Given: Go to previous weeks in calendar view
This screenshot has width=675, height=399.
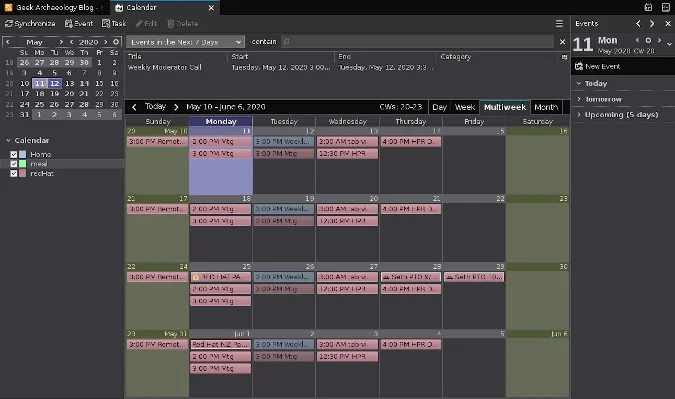Looking at the screenshot, I should 134,107.
